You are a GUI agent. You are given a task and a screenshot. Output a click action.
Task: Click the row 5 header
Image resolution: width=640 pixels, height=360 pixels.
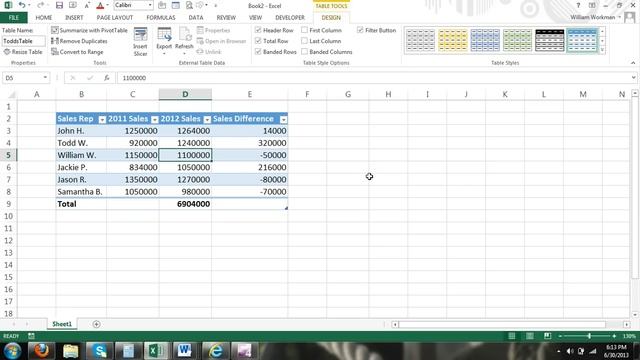[x=8, y=155]
